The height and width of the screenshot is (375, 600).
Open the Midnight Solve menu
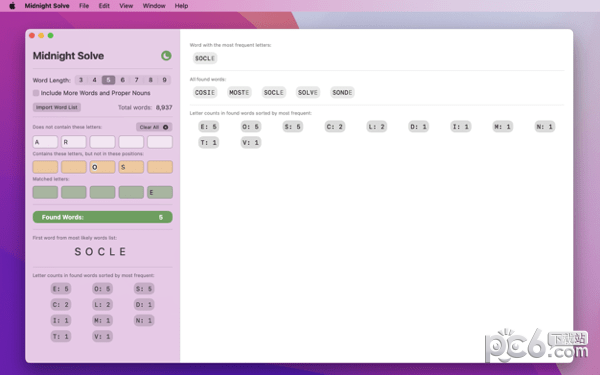47,6
